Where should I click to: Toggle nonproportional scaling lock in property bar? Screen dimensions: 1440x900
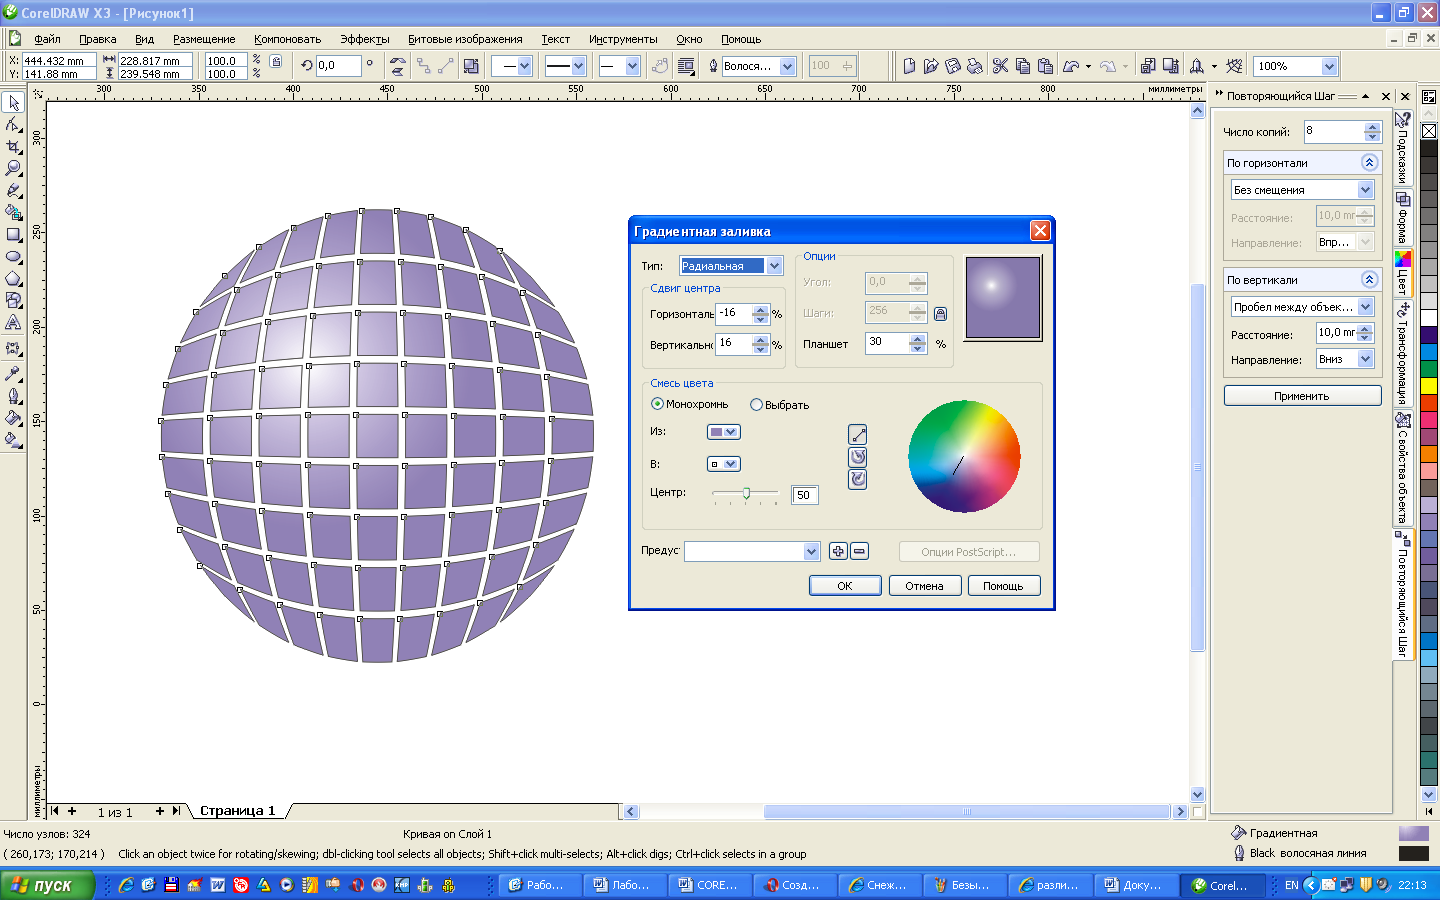pyautogui.click(x=276, y=62)
